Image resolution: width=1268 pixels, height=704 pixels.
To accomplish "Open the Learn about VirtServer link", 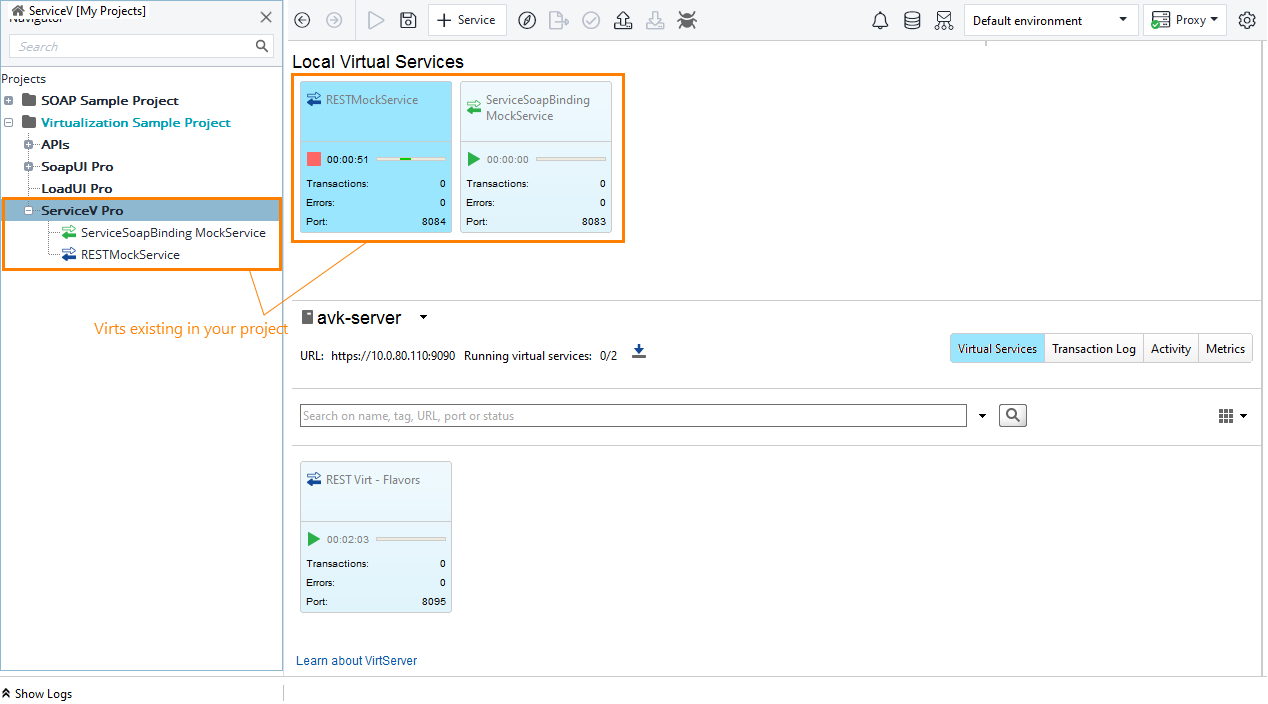I will (356, 661).
